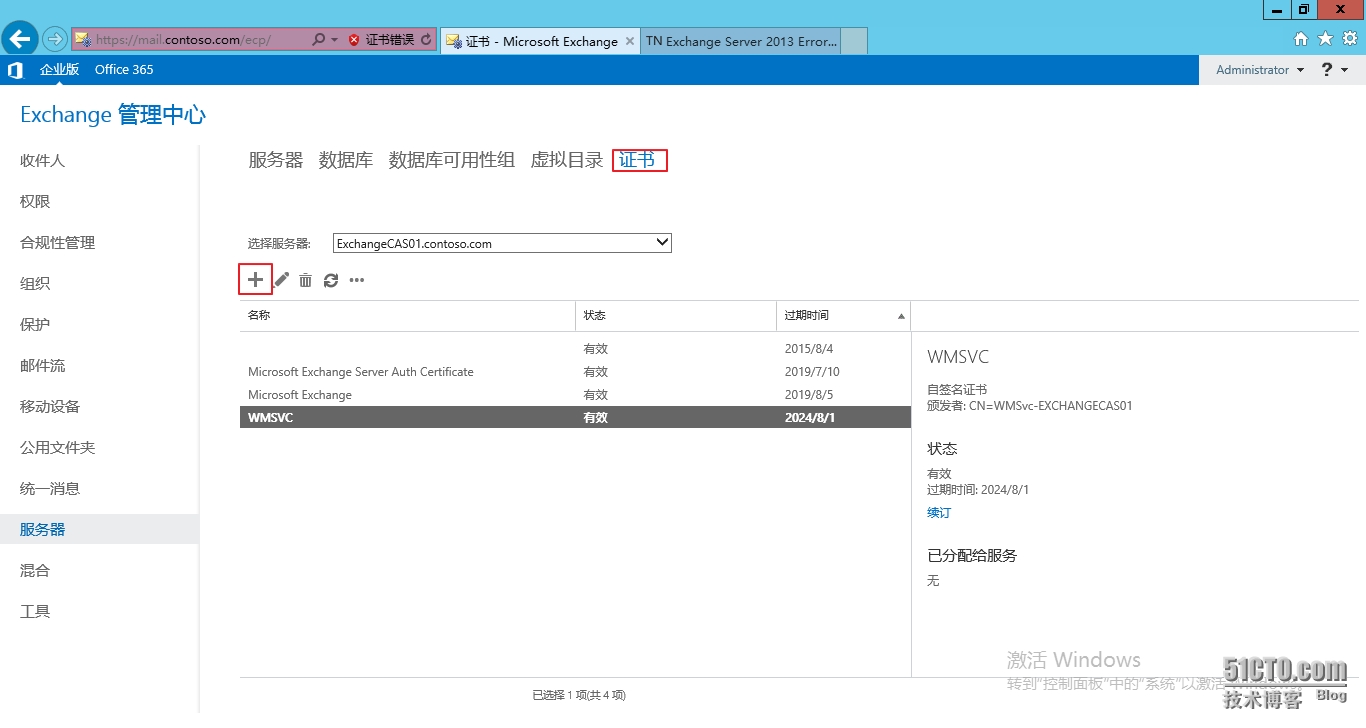Click the 过期时间 column sort arrow

pyautogui.click(x=901, y=315)
